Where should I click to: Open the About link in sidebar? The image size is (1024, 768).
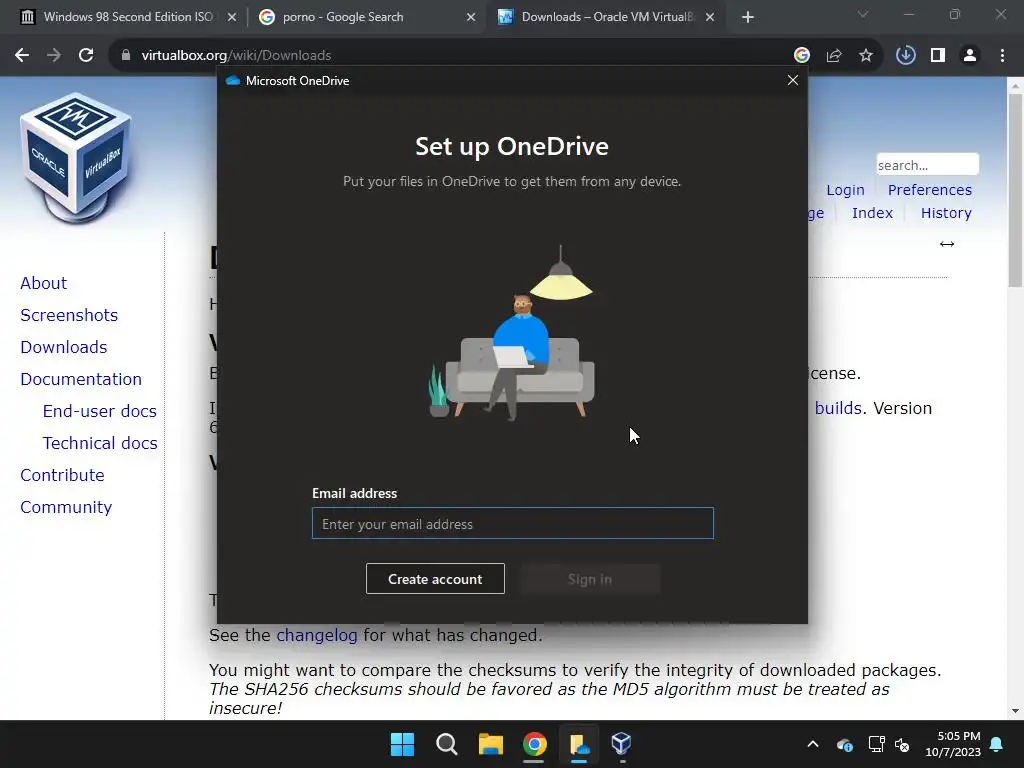(43, 283)
